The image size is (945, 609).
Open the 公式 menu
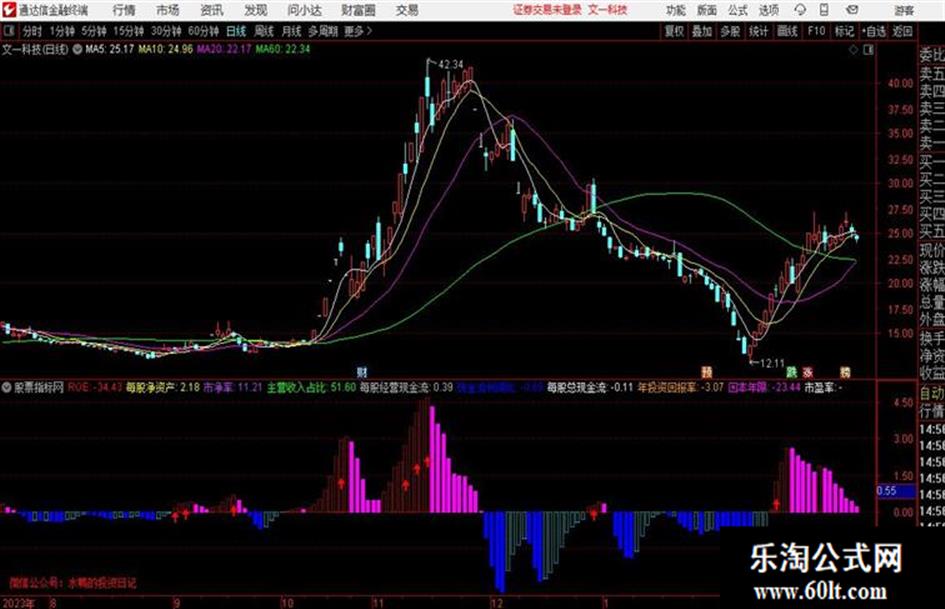[738, 10]
